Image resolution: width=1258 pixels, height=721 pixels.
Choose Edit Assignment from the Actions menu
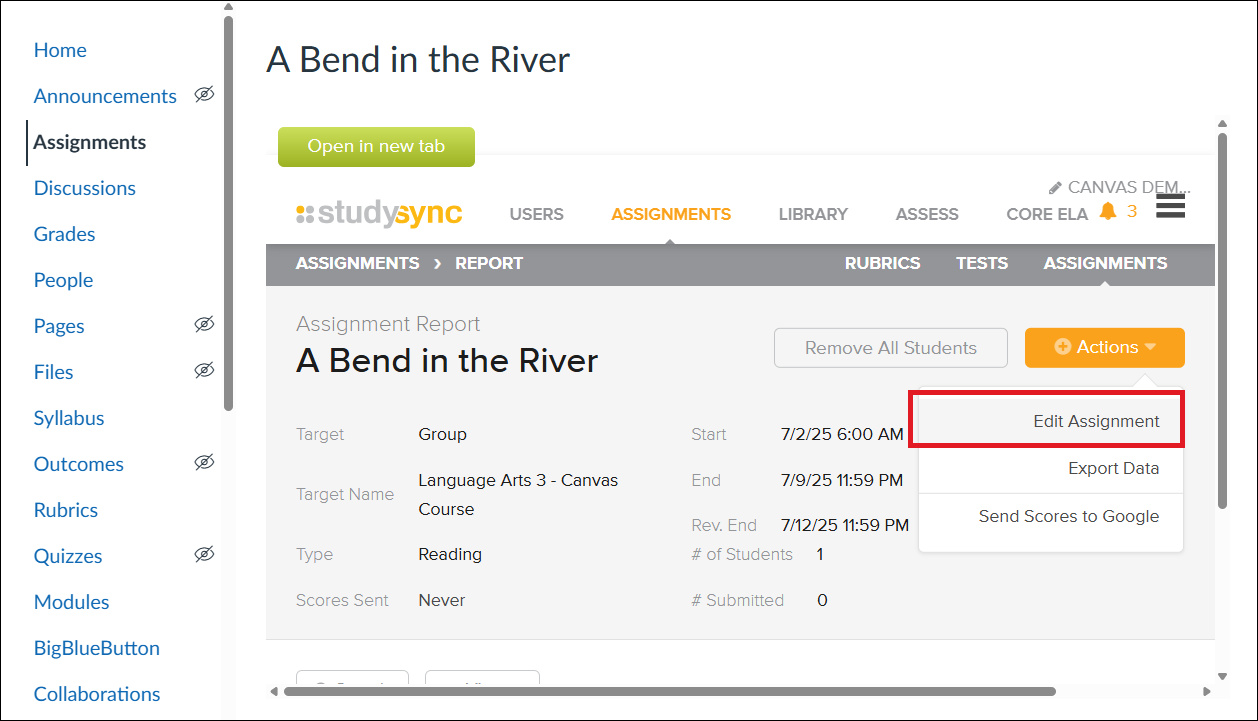(x=1097, y=420)
